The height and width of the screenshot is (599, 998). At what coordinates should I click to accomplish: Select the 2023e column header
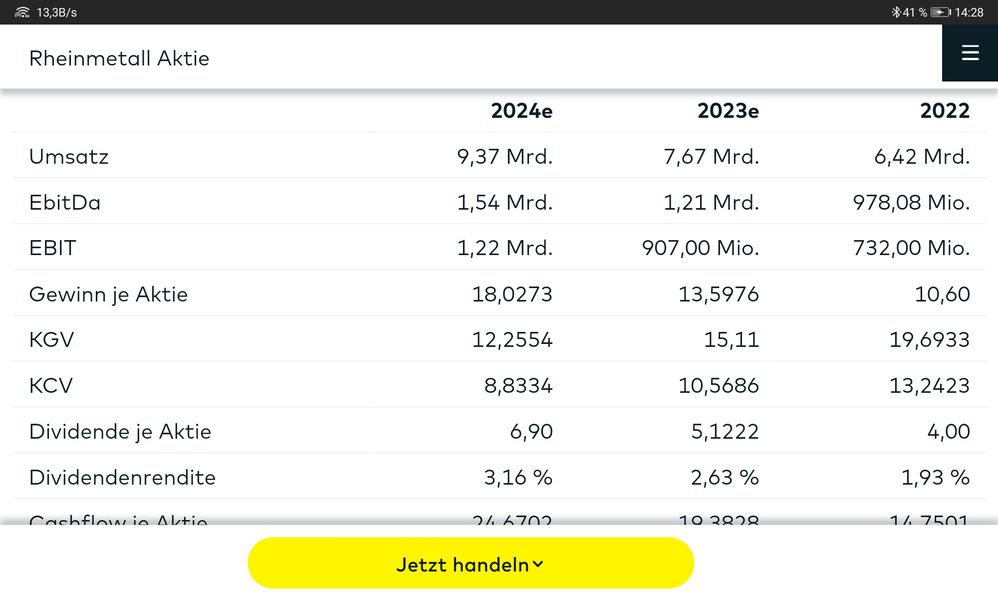click(x=728, y=111)
